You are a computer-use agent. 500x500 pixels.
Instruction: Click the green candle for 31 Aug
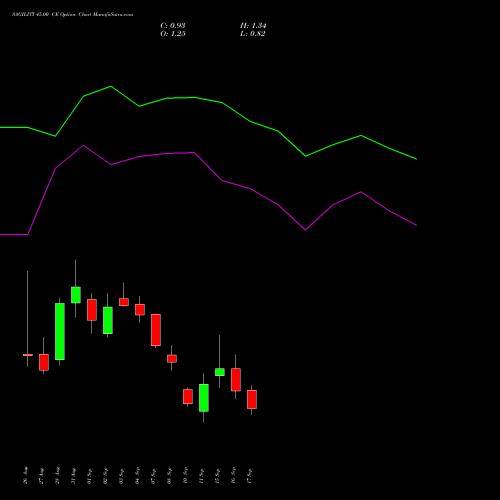coord(76,295)
